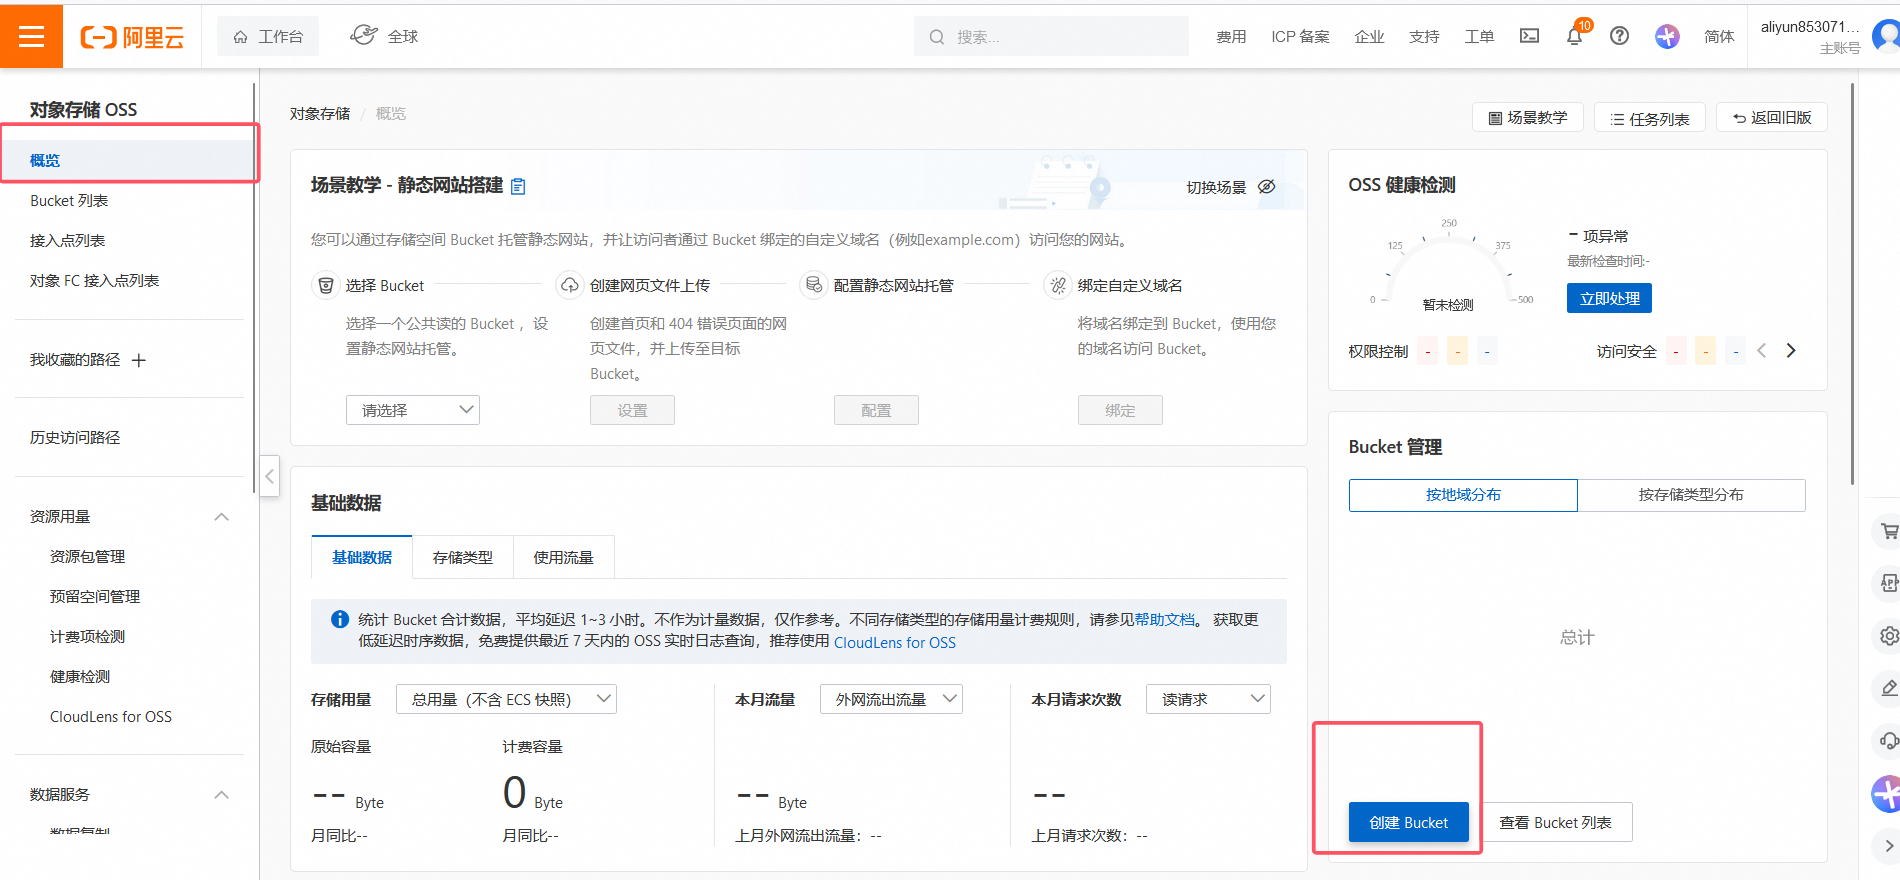This screenshot has width=1900, height=880.
Task: Open the 简体 language selector
Action: point(1719,37)
